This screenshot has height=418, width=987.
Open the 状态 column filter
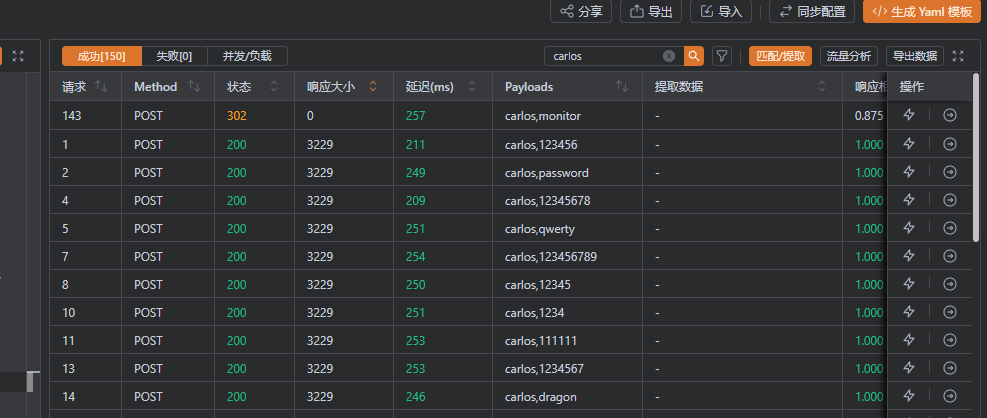coord(273,87)
